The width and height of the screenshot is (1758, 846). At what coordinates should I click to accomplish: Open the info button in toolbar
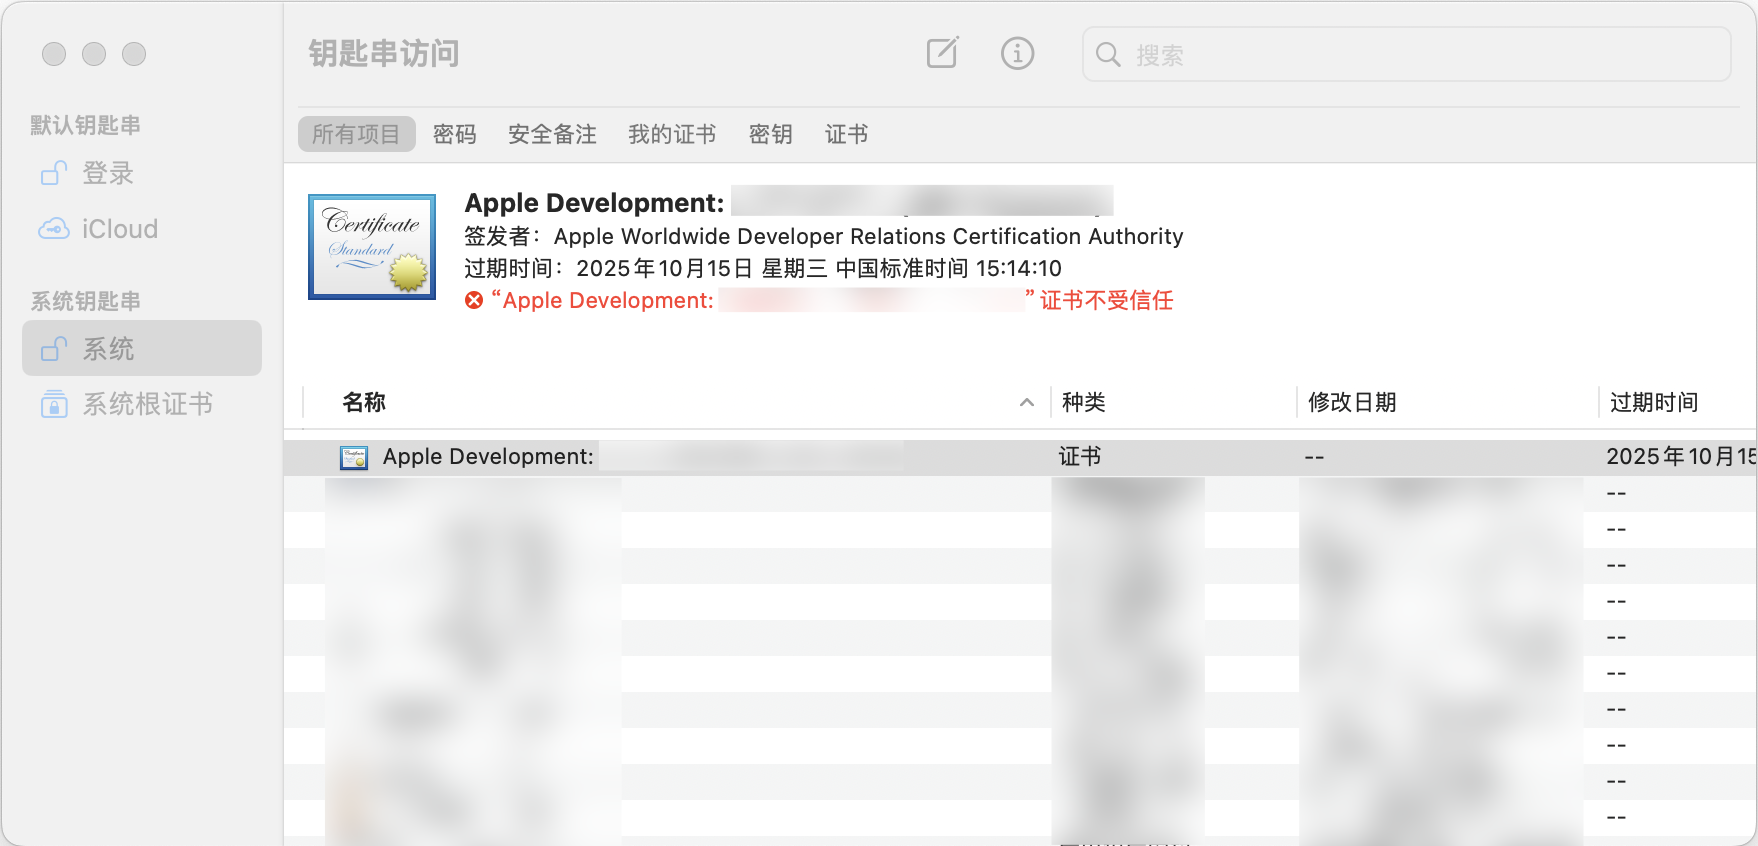click(1017, 53)
